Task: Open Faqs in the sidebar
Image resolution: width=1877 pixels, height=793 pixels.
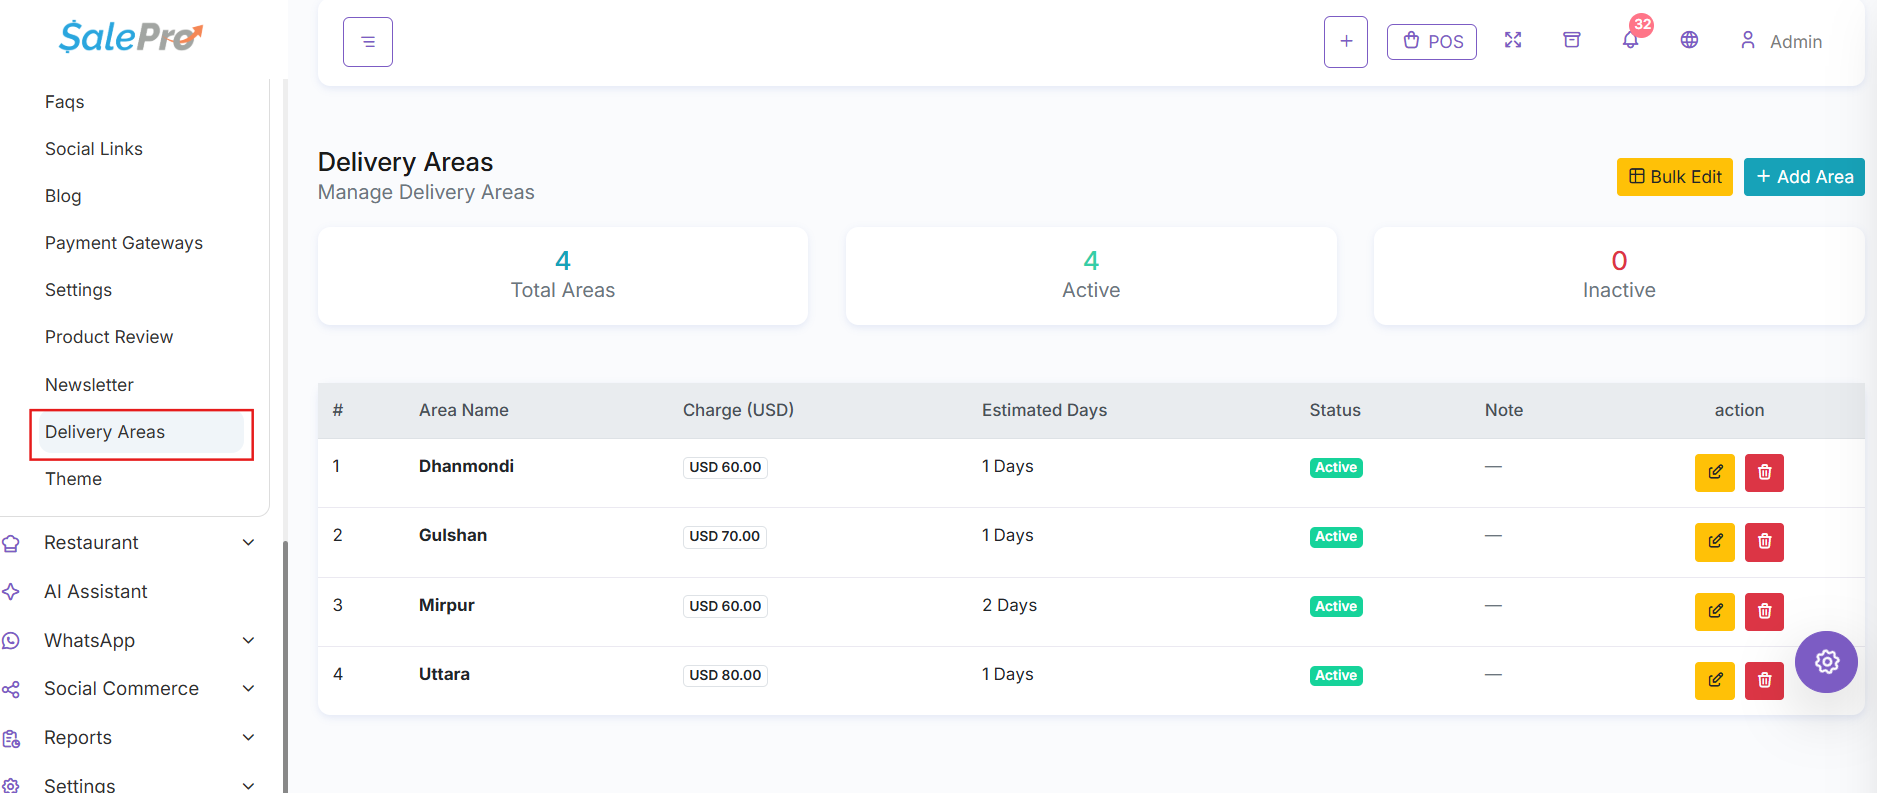Action: (x=65, y=102)
